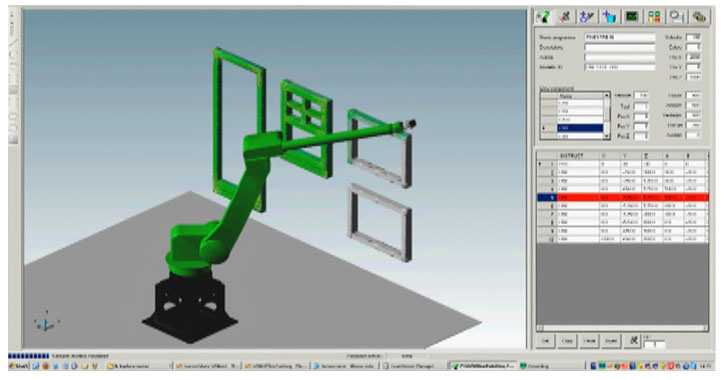Click the program name input field

pyautogui.click(x=620, y=37)
